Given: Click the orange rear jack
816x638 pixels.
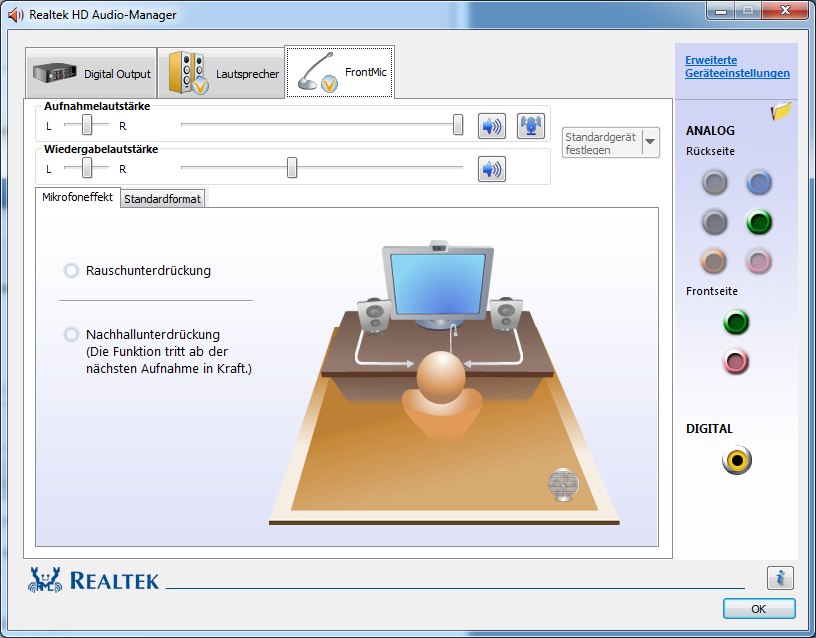Looking at the screenshot, I should coord(714,261).
